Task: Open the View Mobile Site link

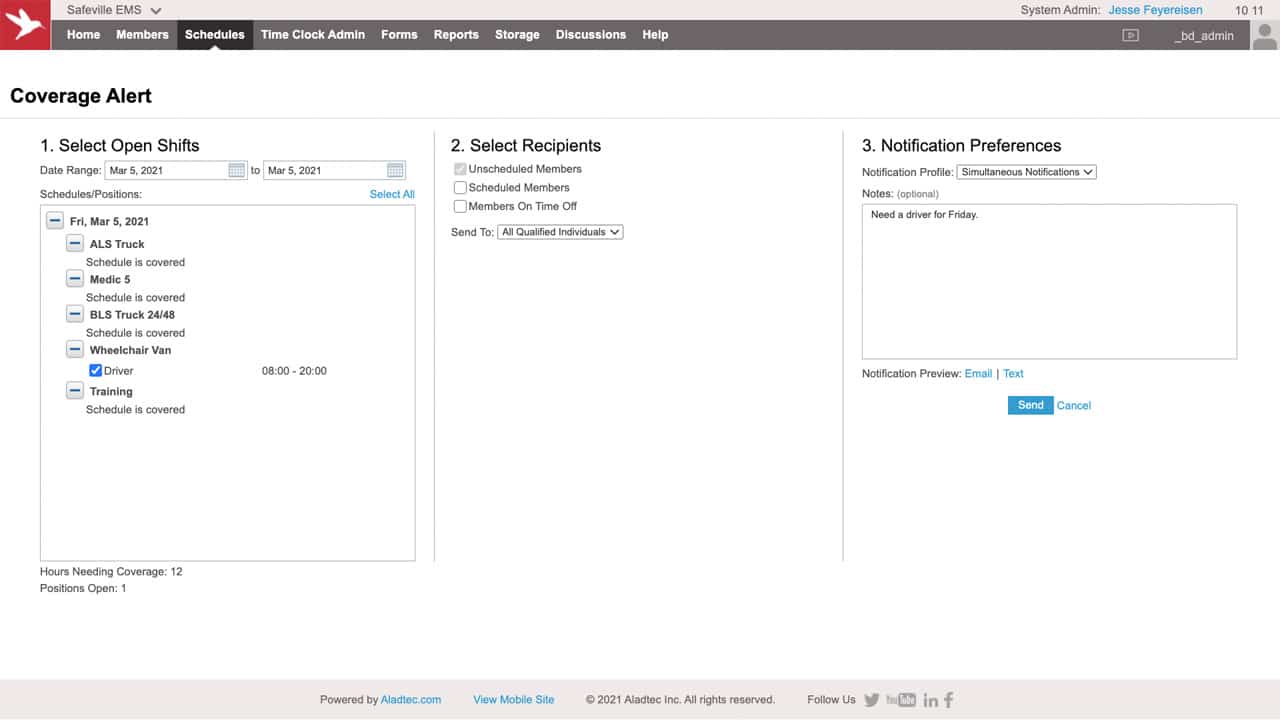Action: 514,700
